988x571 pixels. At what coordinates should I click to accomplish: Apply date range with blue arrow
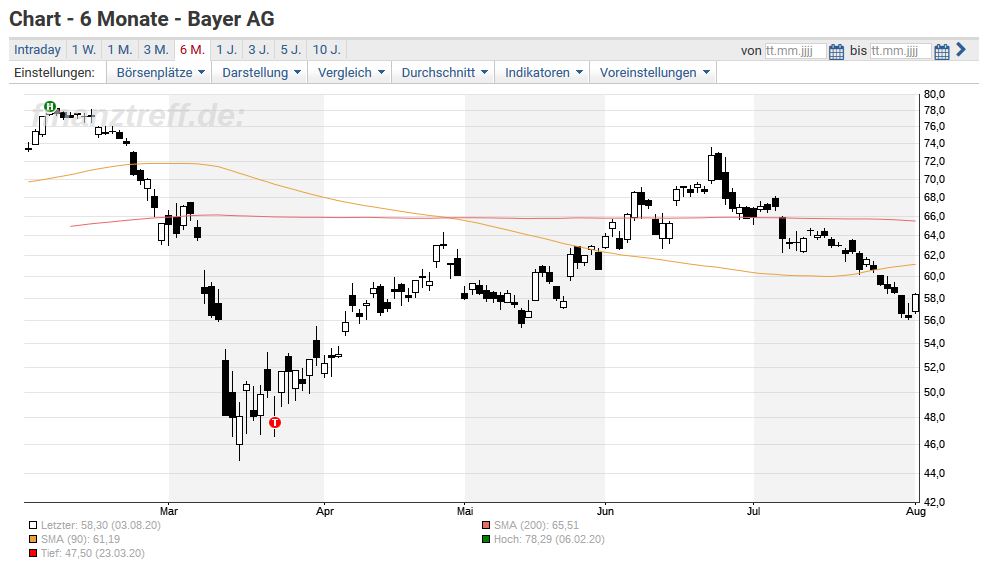click(x=960, y=49)
